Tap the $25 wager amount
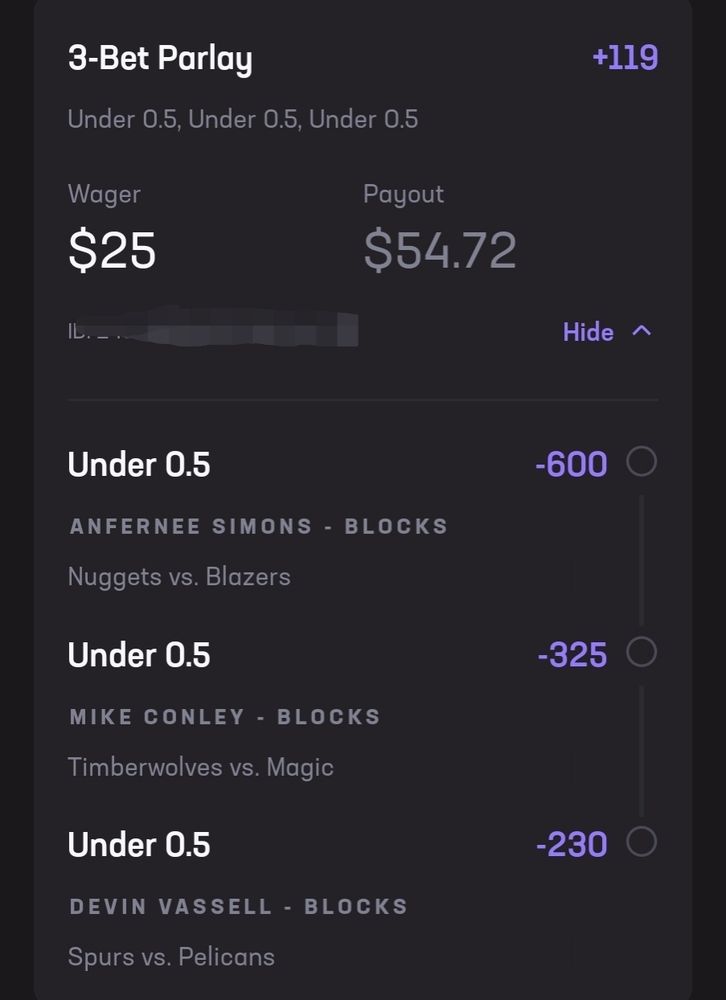Viewport: 726px width, 1000px height. point(112,250)
